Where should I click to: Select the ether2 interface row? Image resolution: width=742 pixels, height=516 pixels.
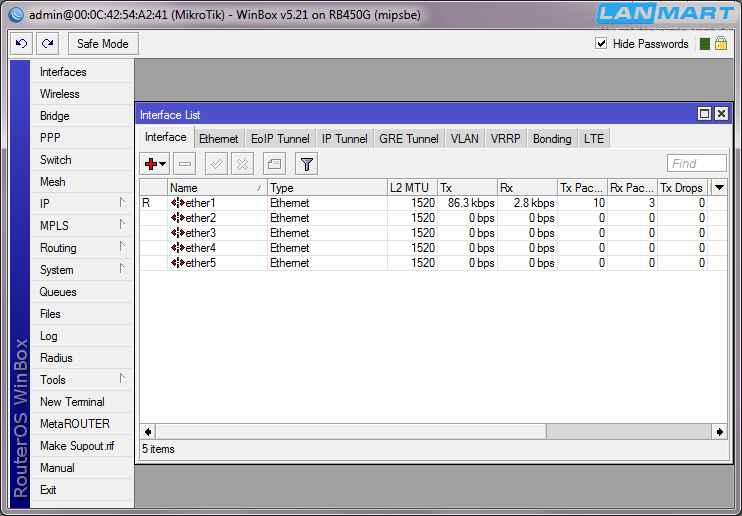[433, 218]
